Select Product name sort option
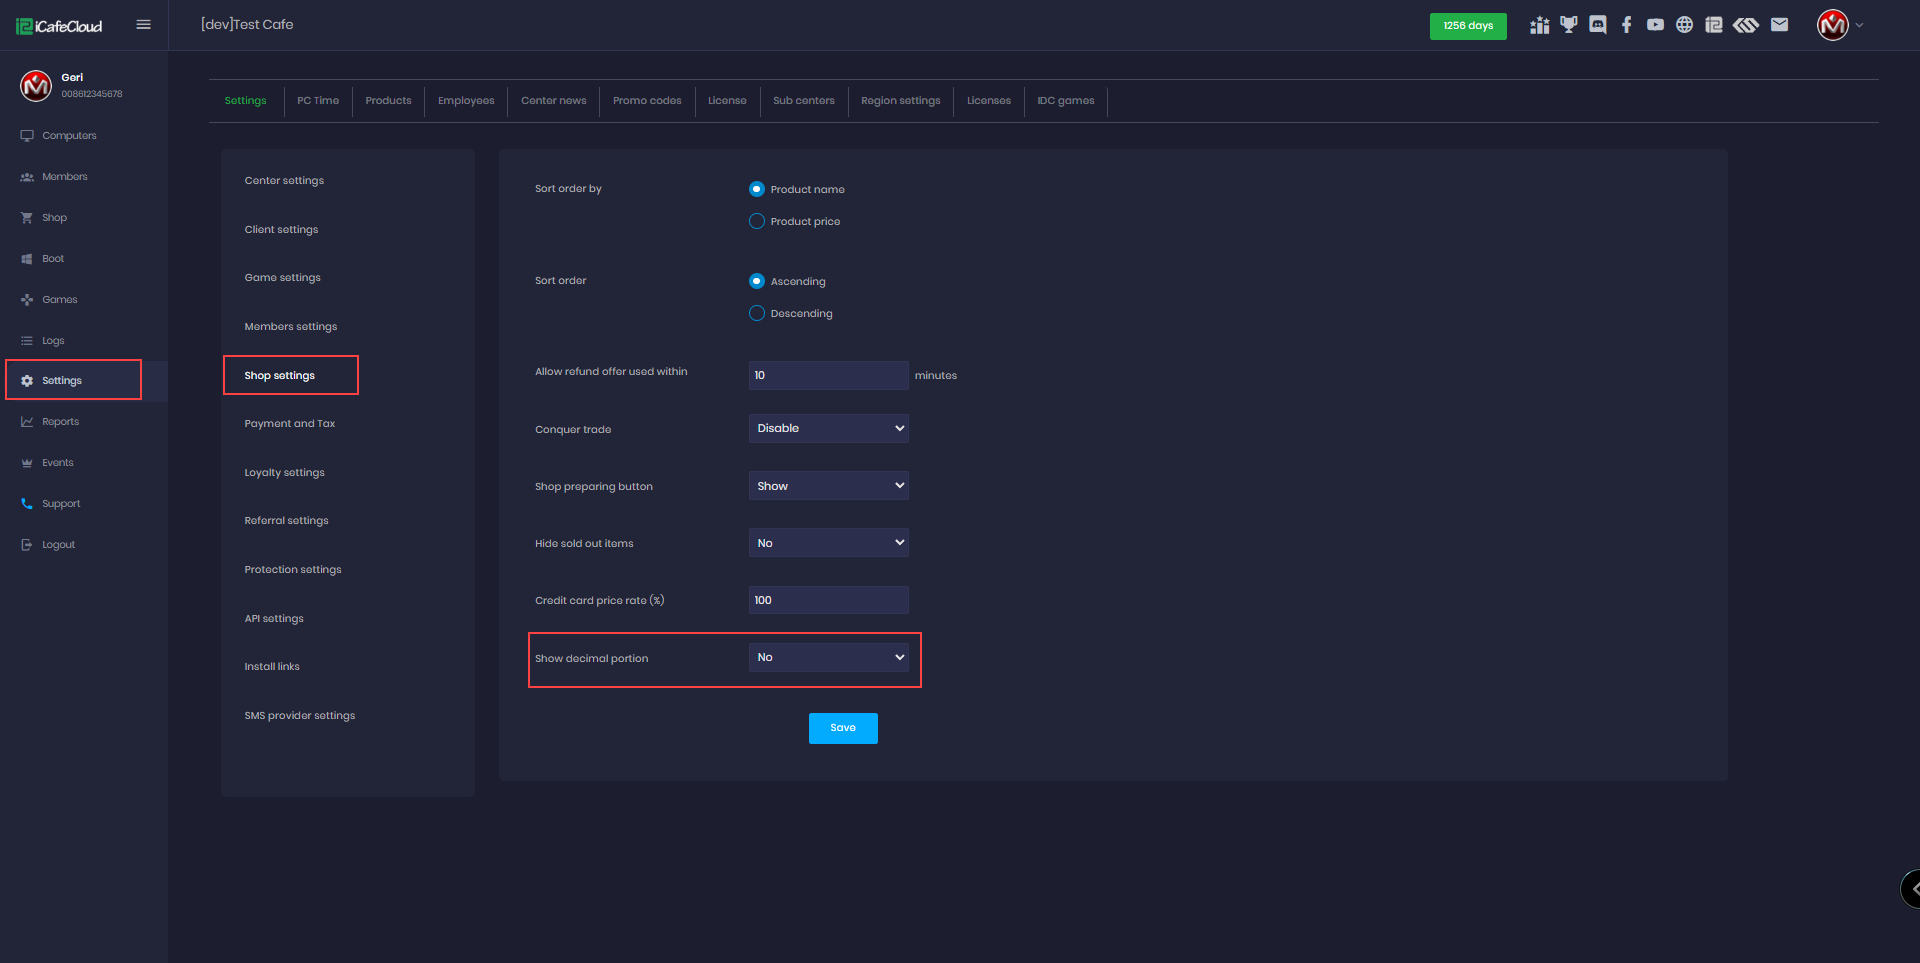This screenshot has height=963, width=1920. (757, 189)
